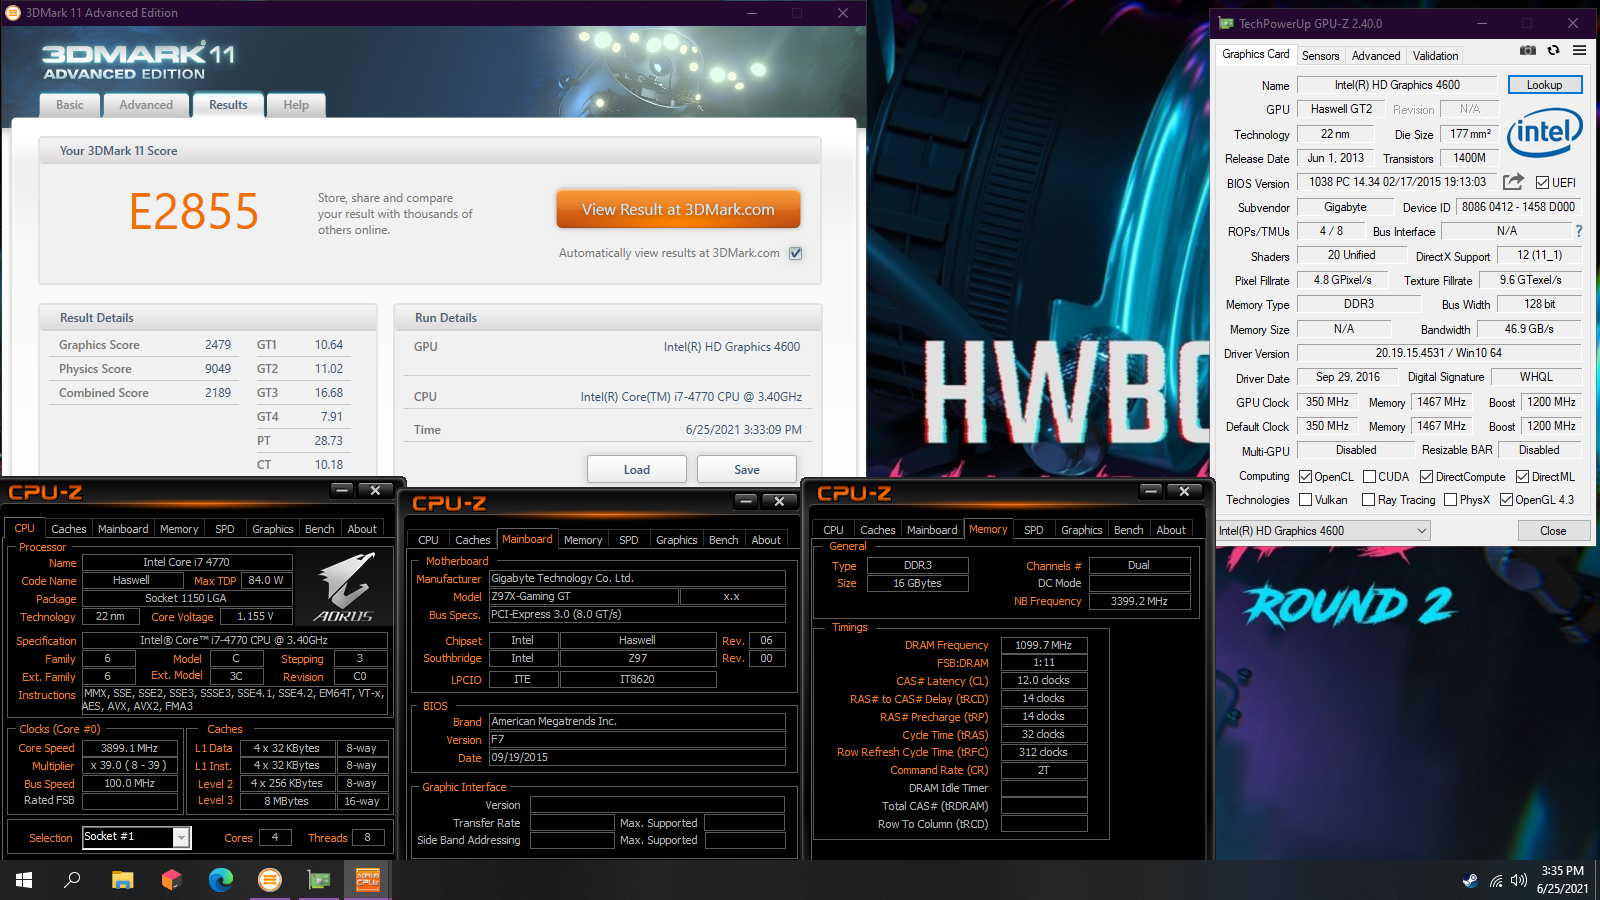
Task: Click the GPU-Z refresh icon
Action: (1553, 50)
